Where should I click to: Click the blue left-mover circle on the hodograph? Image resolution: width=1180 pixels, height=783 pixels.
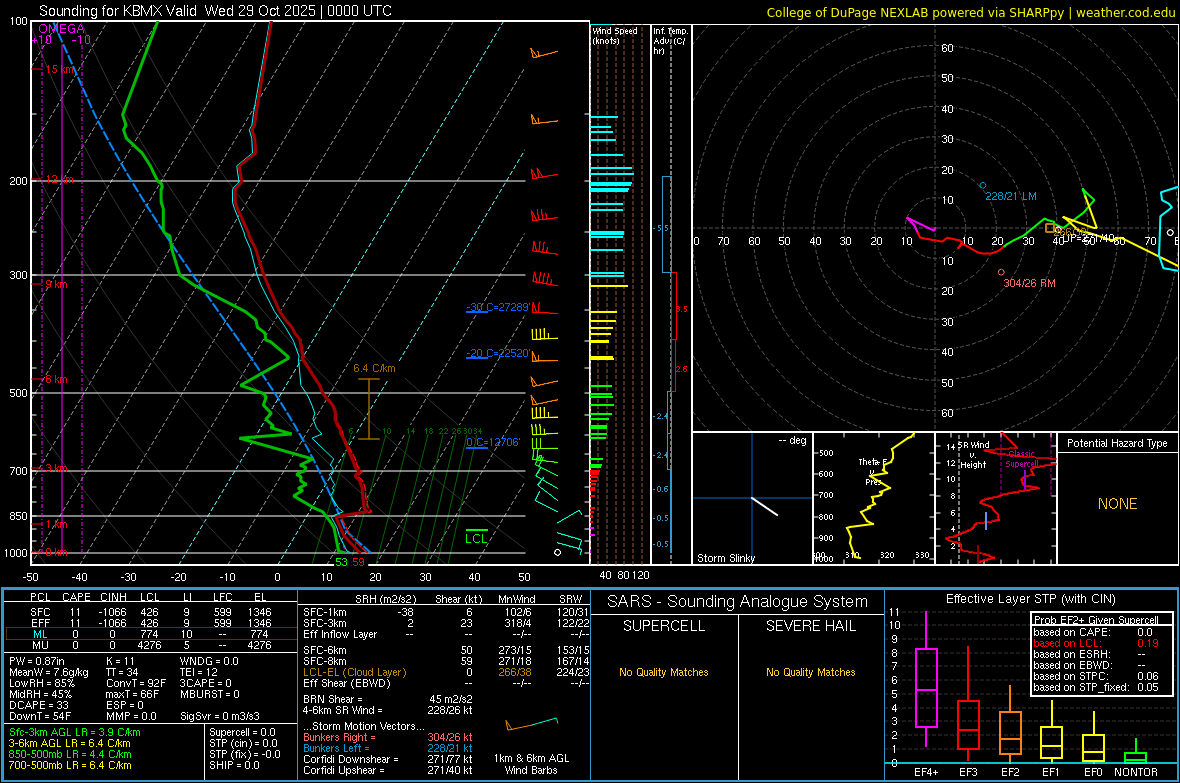(983, 185)
